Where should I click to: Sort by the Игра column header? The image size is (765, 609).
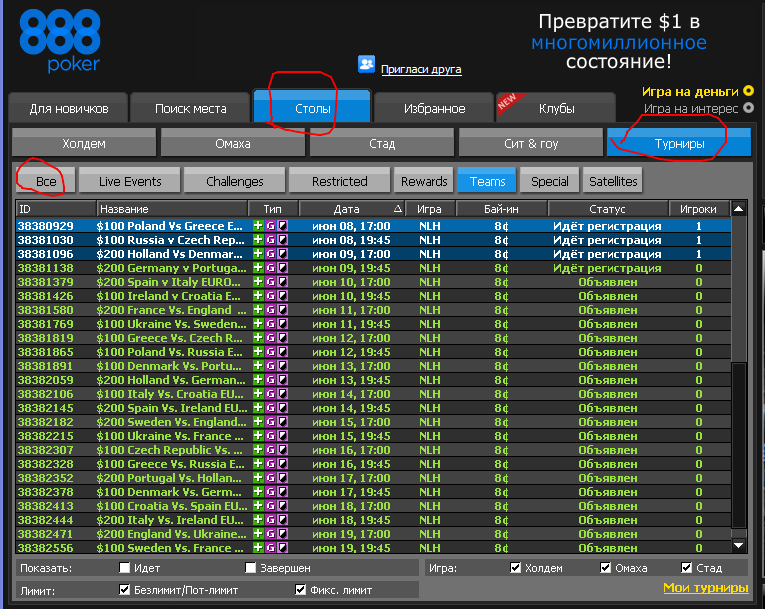[430, 209]
